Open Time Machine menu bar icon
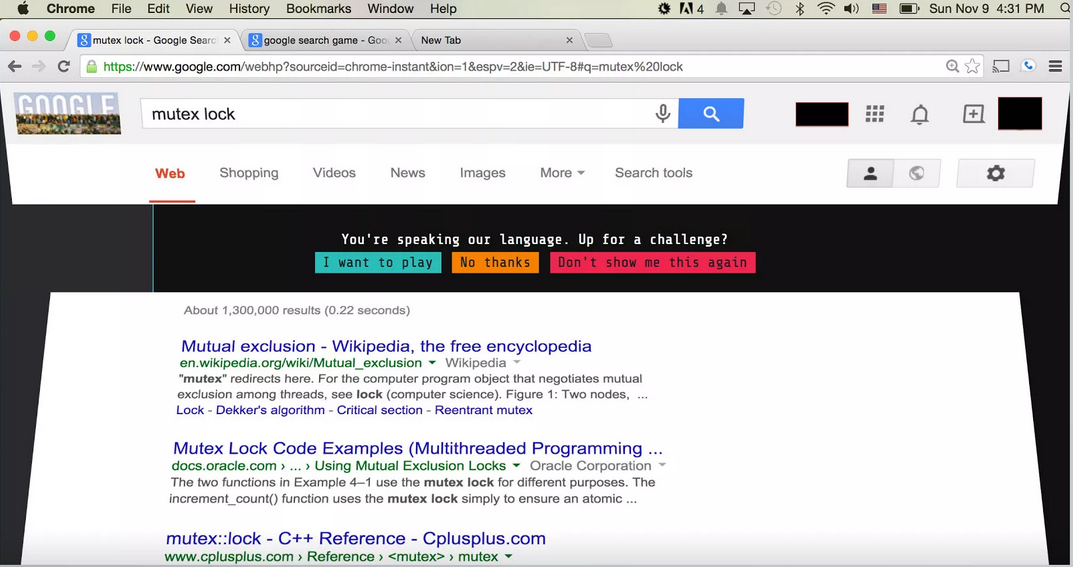The width and height of the screenshot is (1073, 567). click(x=774, y=9)
